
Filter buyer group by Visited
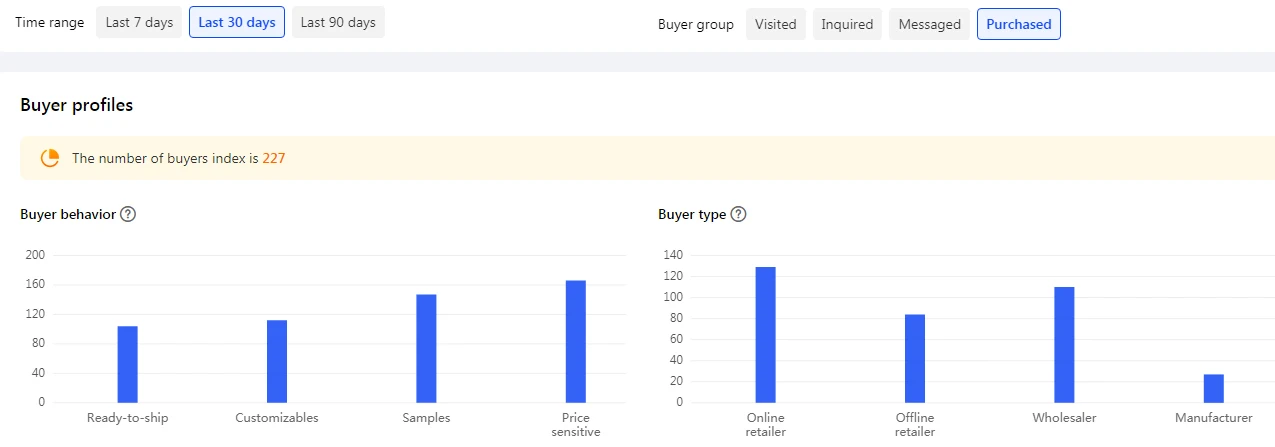(776, 24)
